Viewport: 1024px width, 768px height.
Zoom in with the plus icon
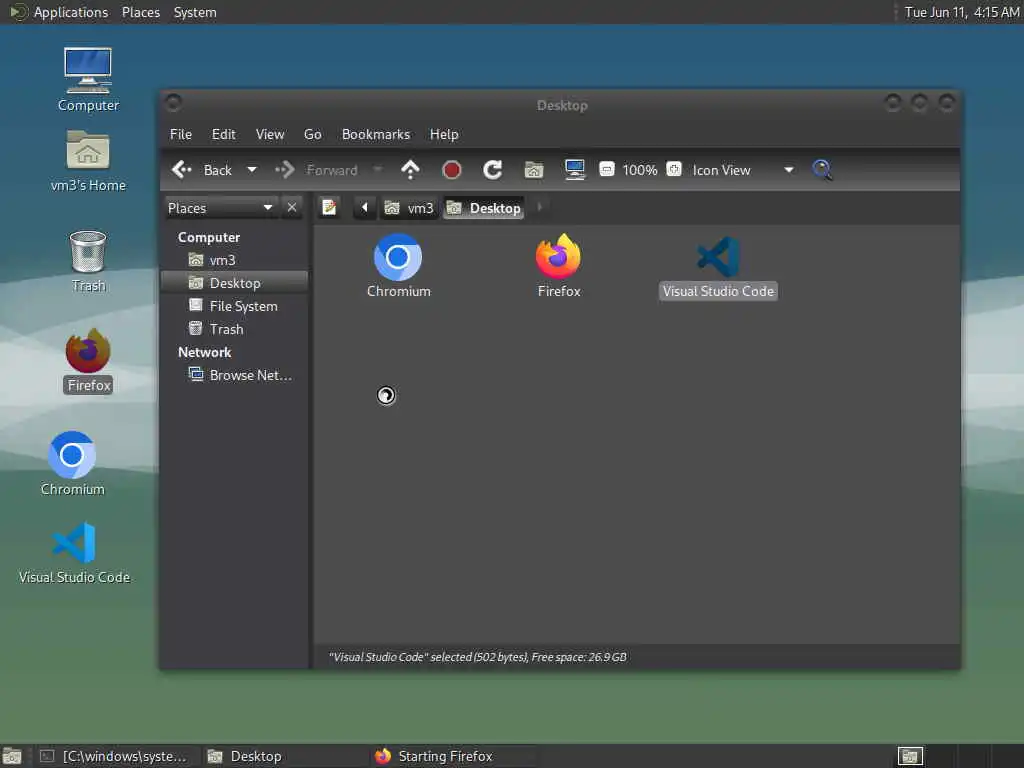(x=674, y=170)
